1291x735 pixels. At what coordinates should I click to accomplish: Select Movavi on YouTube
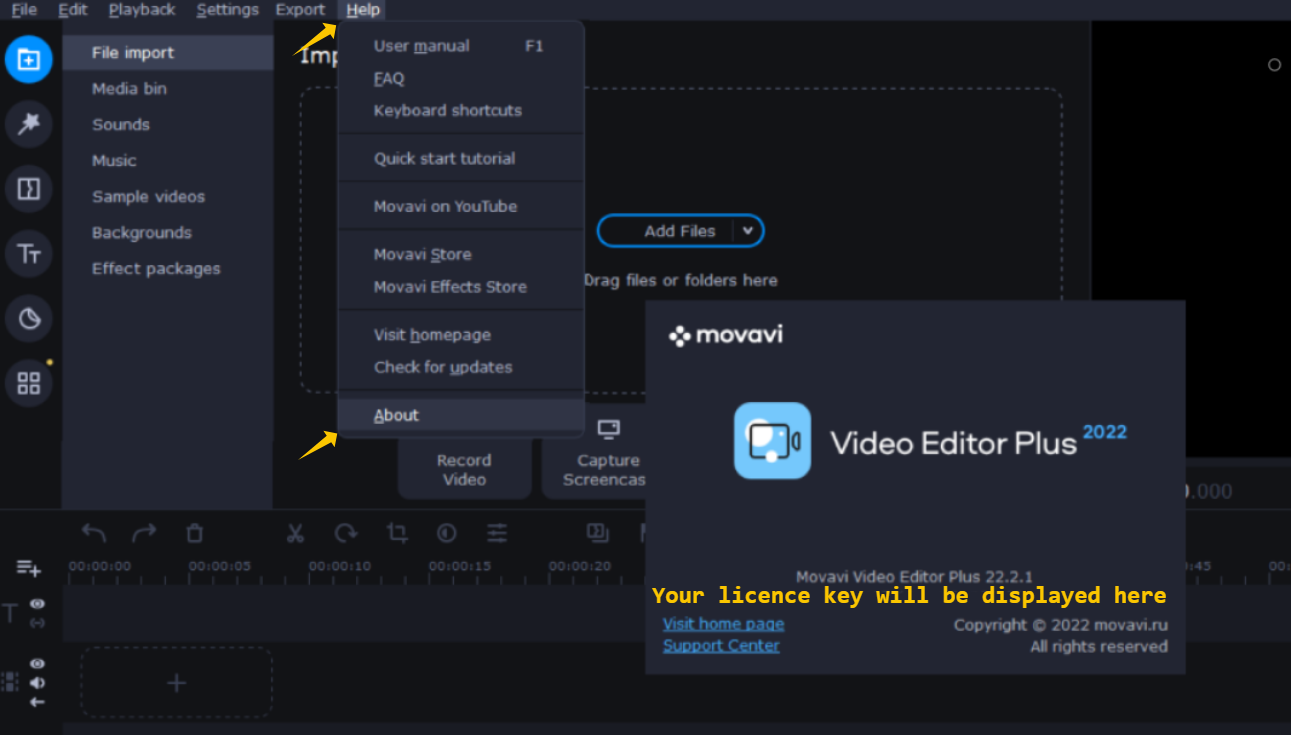pos(461,206)
